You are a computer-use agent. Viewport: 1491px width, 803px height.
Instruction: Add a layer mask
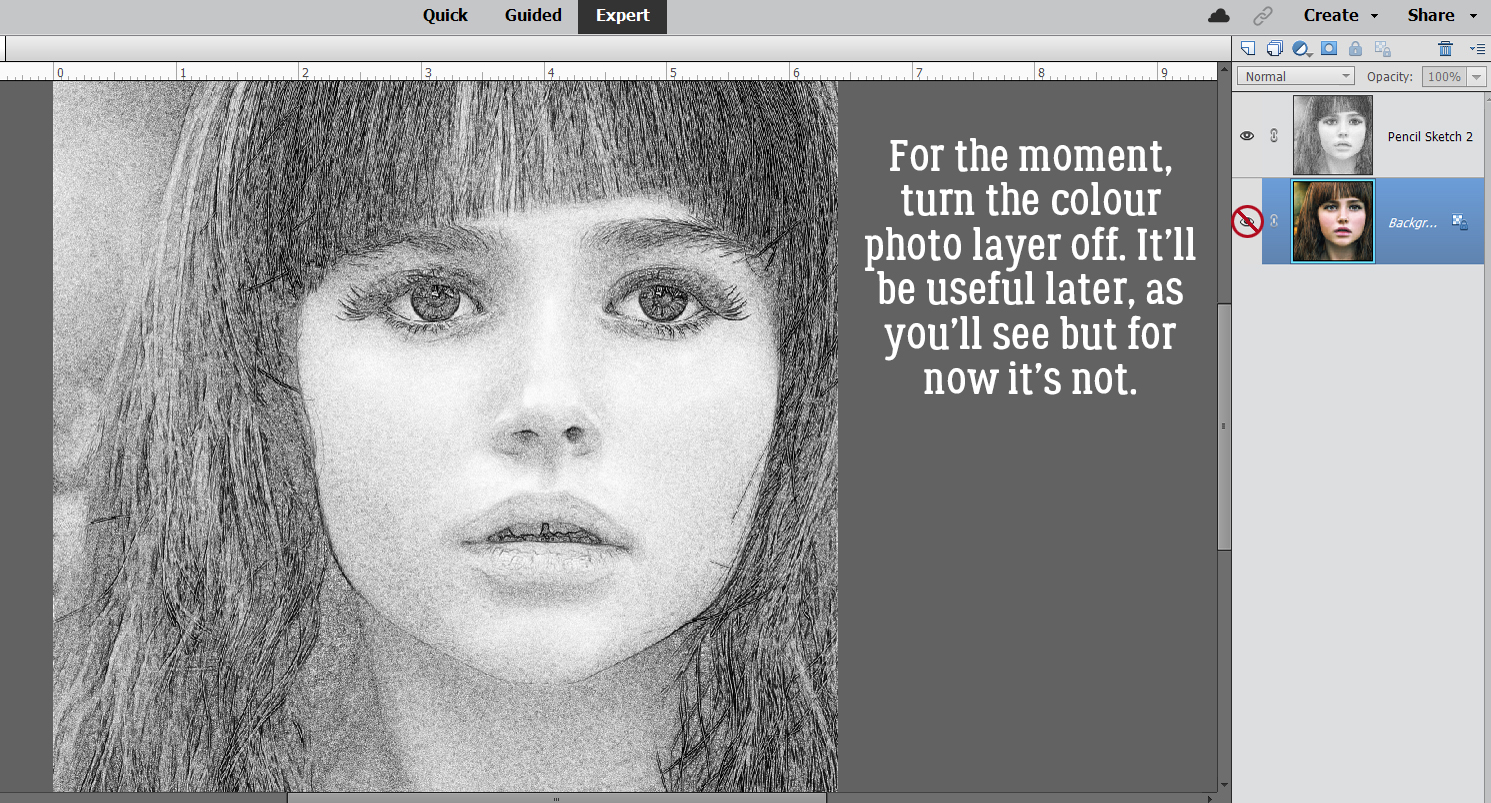1329,48
